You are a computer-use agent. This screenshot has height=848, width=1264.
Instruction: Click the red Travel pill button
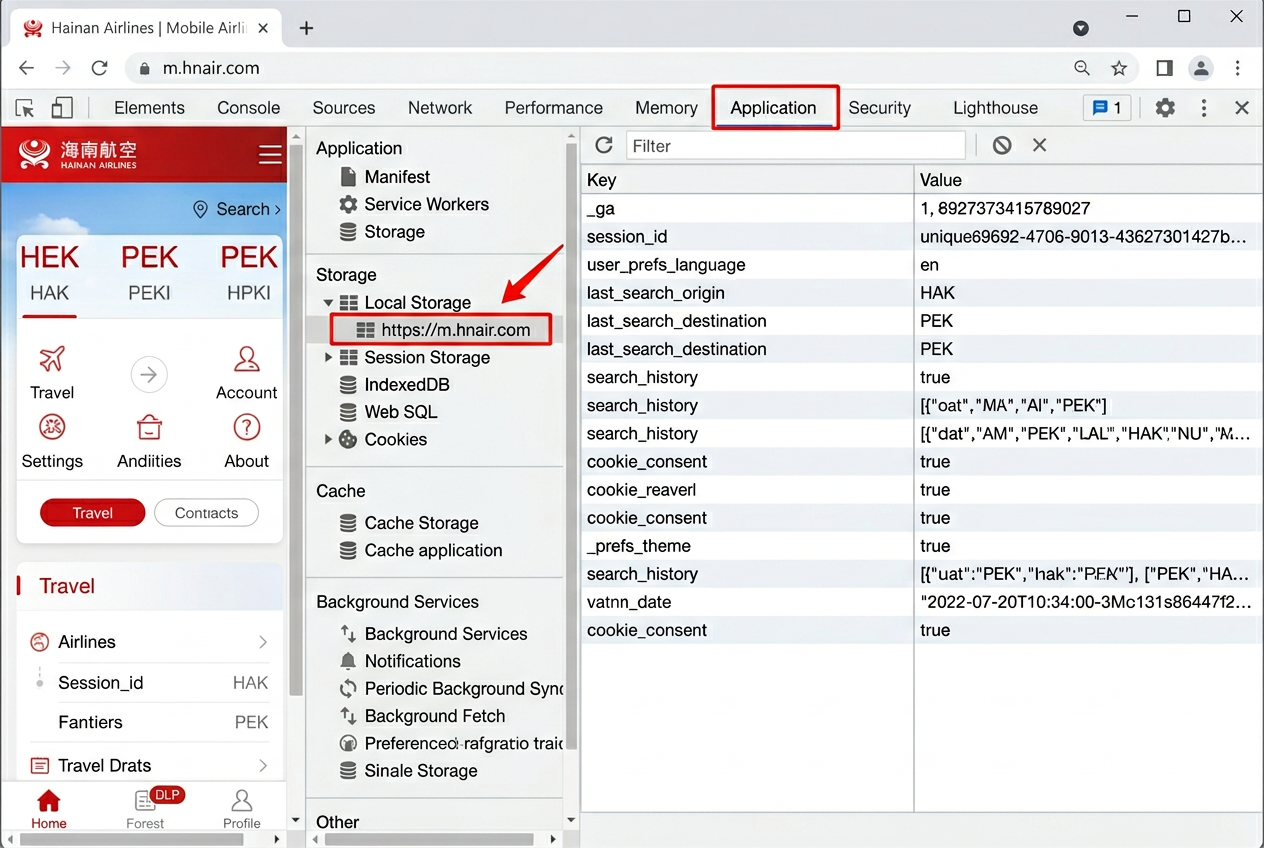pyautogui.click(x=92, y=513)
